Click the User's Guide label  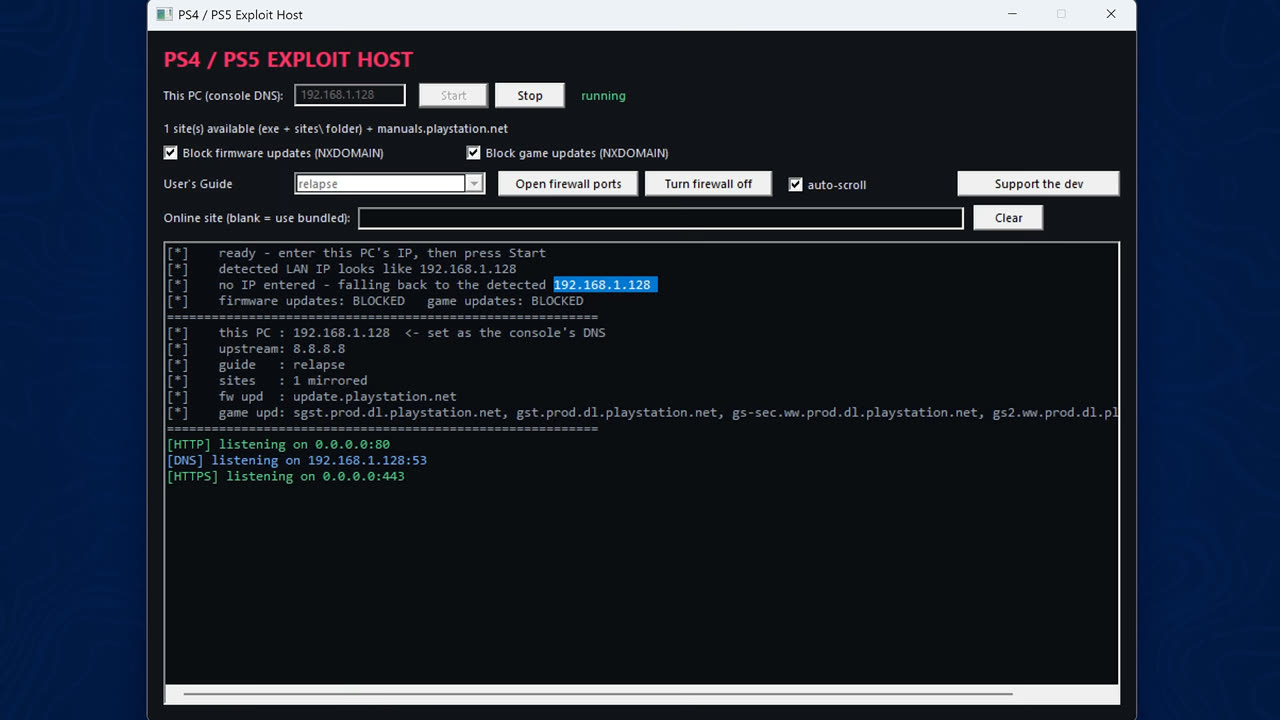click(x=198, y=184)
